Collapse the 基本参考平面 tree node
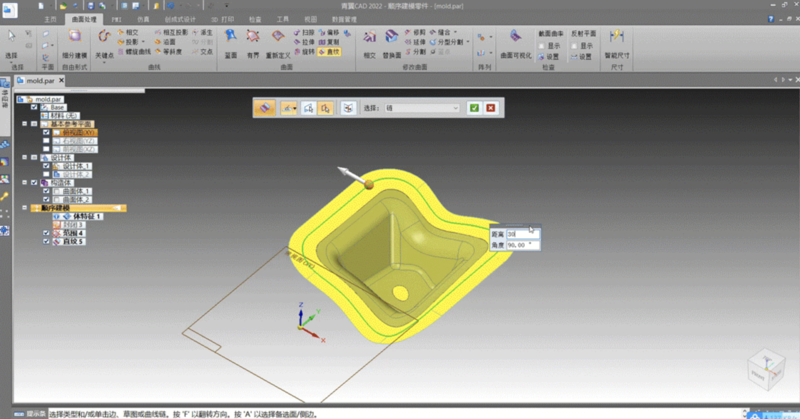The image size is (800, 419). click(x=23, y=124)
